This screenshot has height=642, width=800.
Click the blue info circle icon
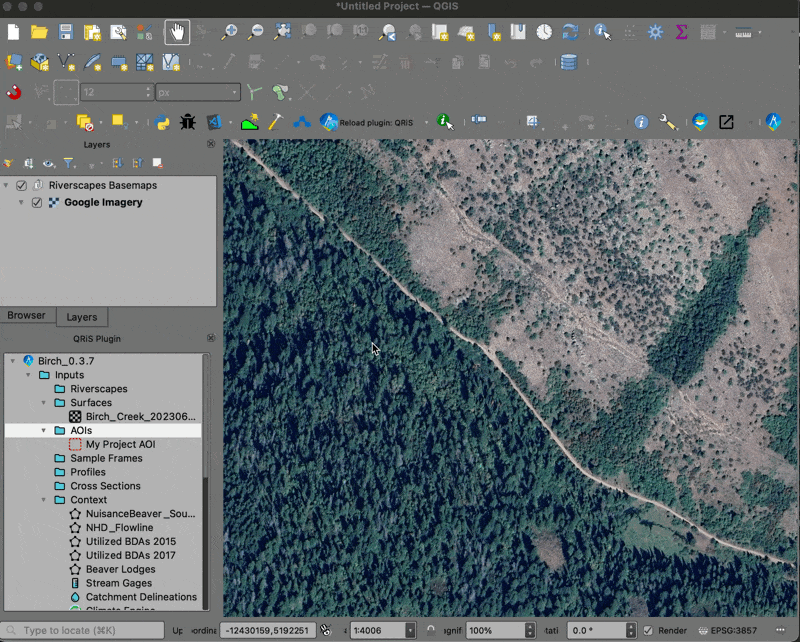pos(641,122)
